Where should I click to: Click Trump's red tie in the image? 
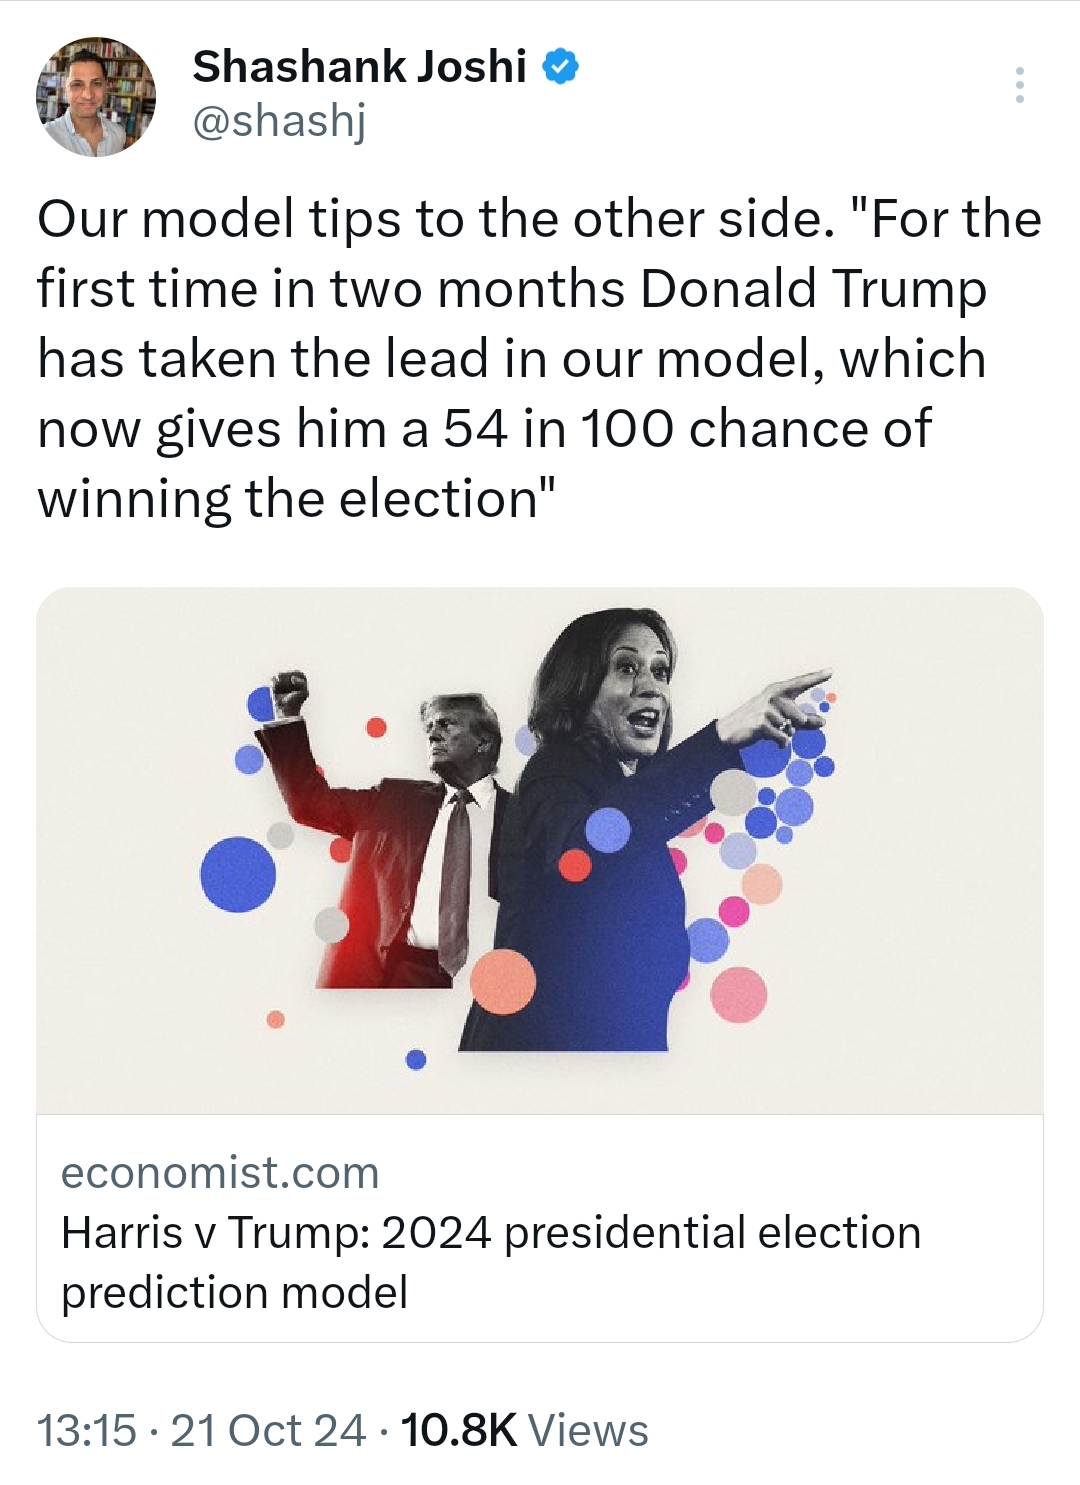pyautogui.click(x=456, y=870)
